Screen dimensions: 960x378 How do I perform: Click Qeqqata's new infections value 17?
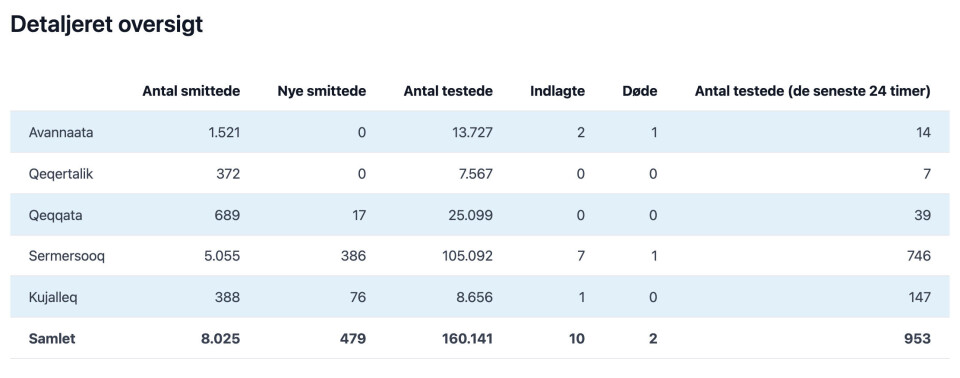coord(359,216)
